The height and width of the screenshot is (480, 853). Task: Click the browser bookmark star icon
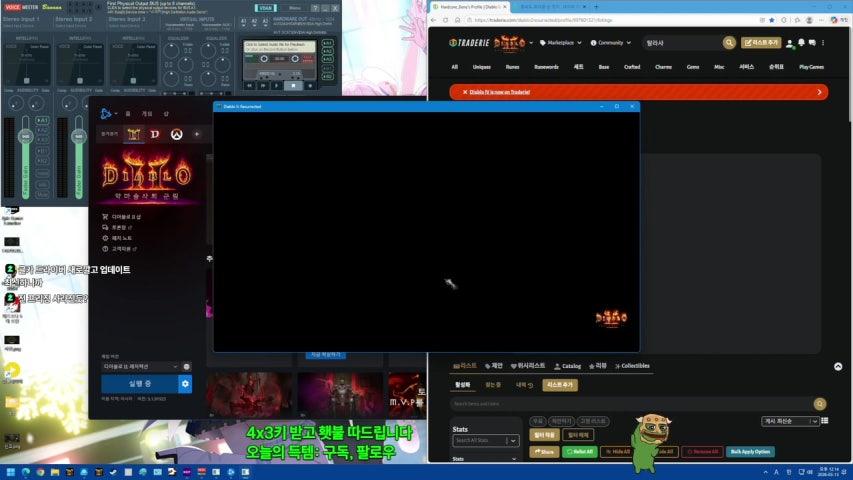point(771,20)
